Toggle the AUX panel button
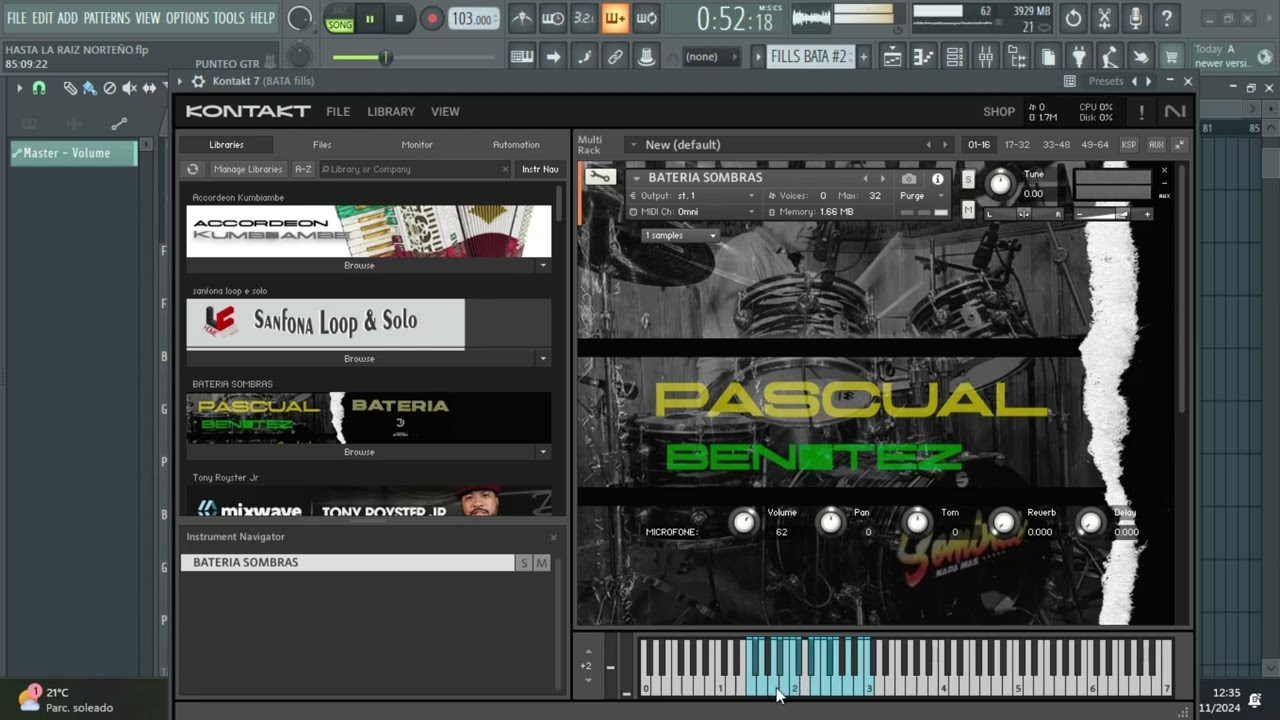Image resolution: width=1280 pixels, height=720 pixels. [1156, 145]
